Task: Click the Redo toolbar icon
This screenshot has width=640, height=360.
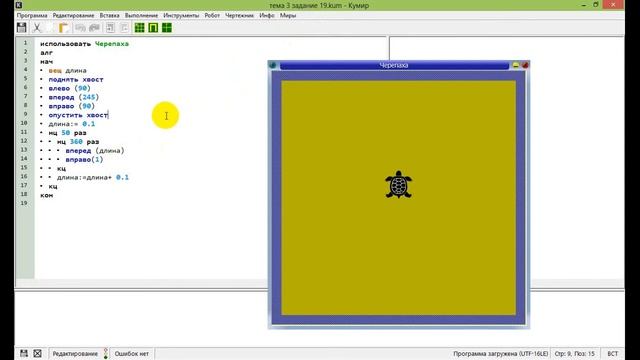Action: pos(94,27)
